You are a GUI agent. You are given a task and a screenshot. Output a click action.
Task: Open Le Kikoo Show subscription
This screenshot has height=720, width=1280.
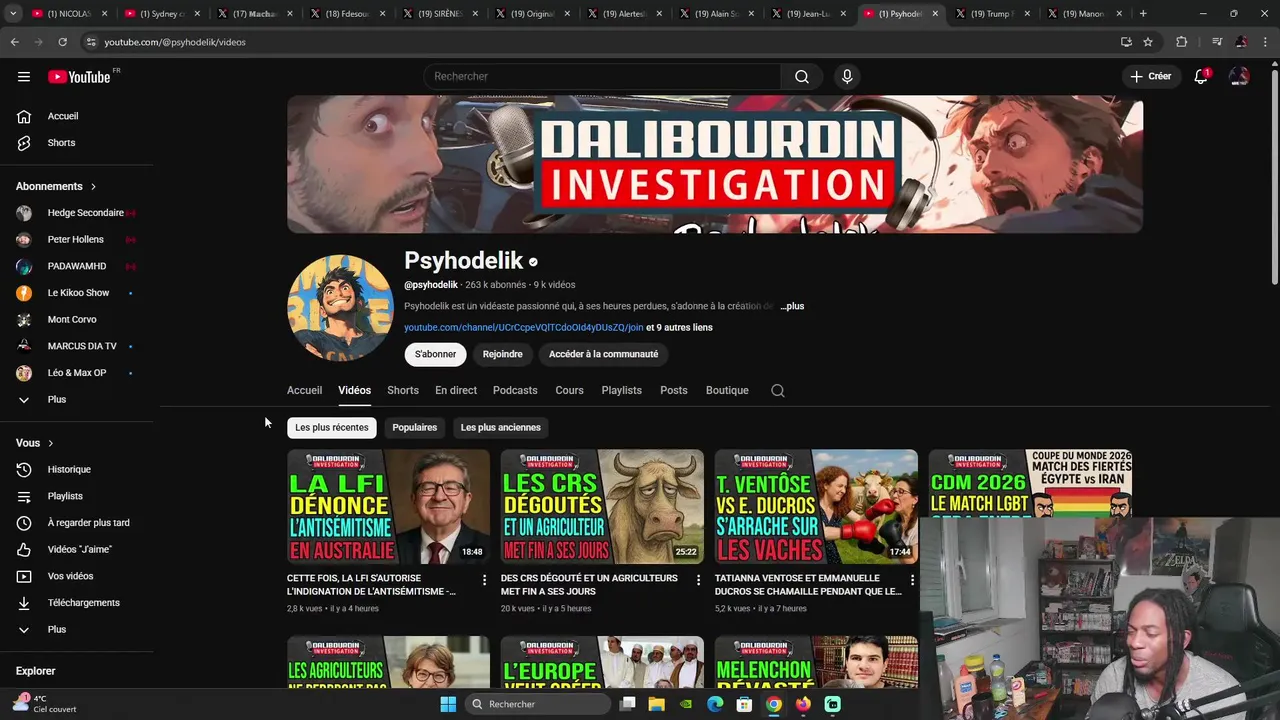(80, 293)
